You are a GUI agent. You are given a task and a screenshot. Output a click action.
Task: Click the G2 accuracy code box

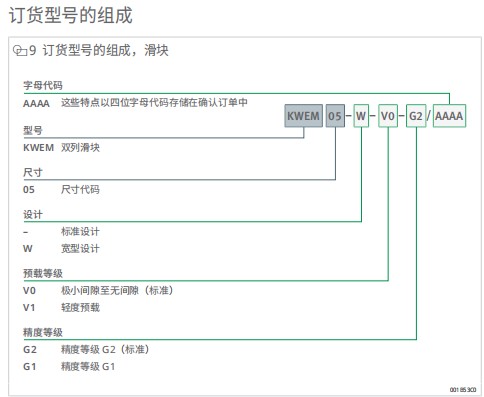(416, 116)
